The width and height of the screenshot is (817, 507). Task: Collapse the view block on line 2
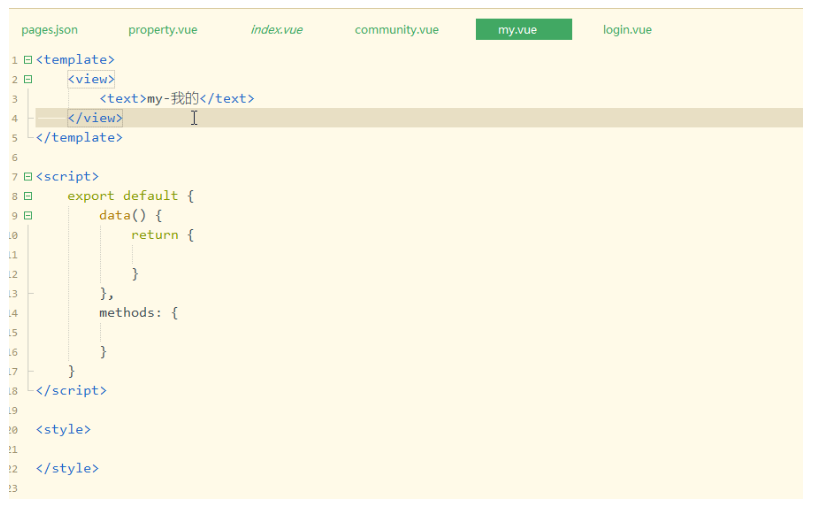point(28,79)
